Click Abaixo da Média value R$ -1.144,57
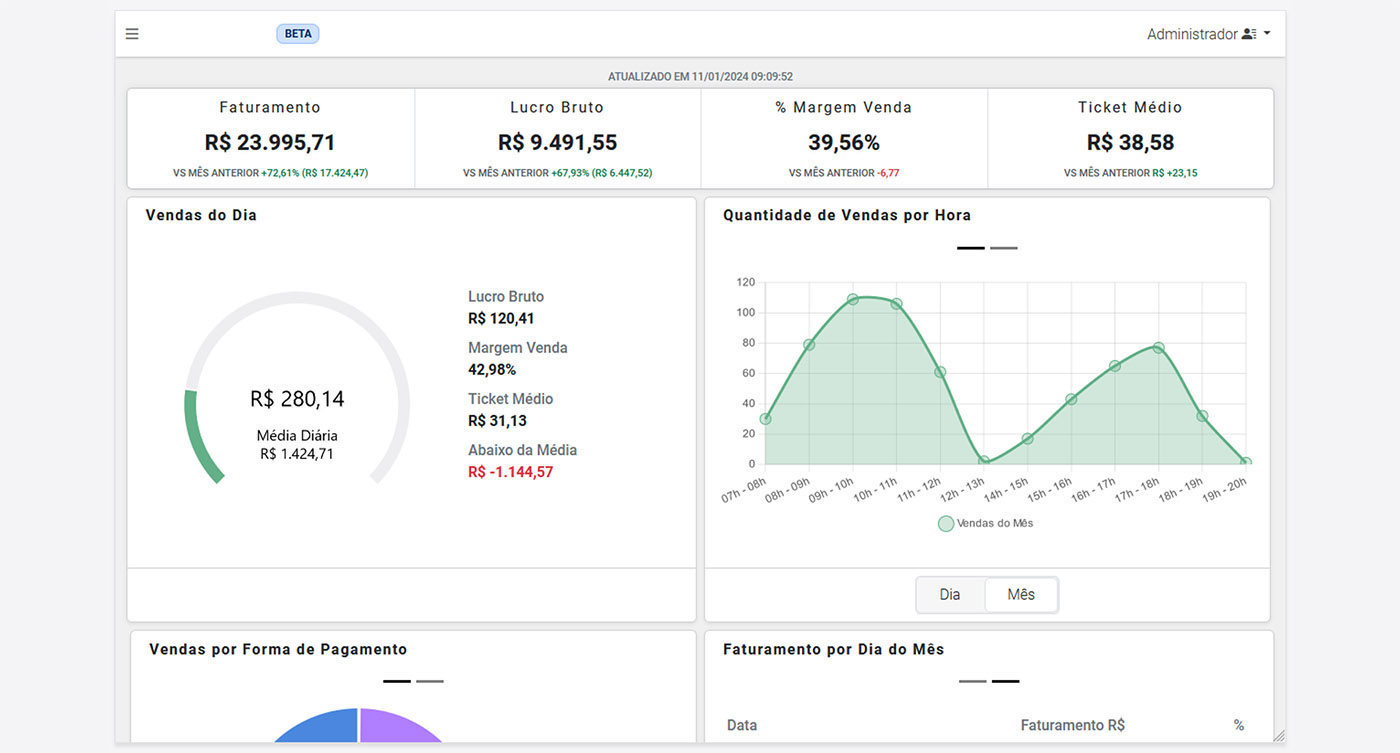1400x753 pixels. pyautogui.click(x=510, y=472)
